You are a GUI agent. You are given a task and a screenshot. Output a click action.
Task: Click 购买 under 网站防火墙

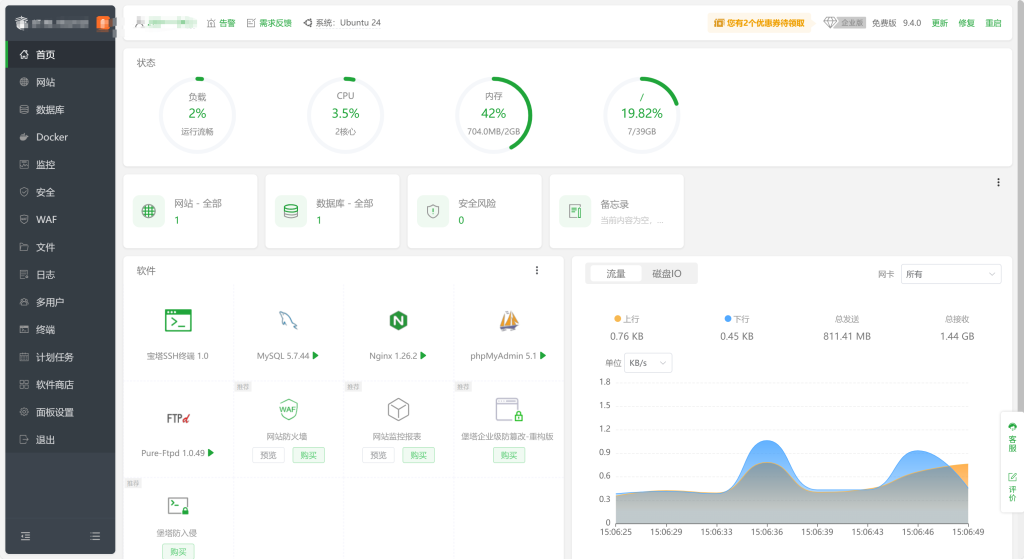point(308,455)
